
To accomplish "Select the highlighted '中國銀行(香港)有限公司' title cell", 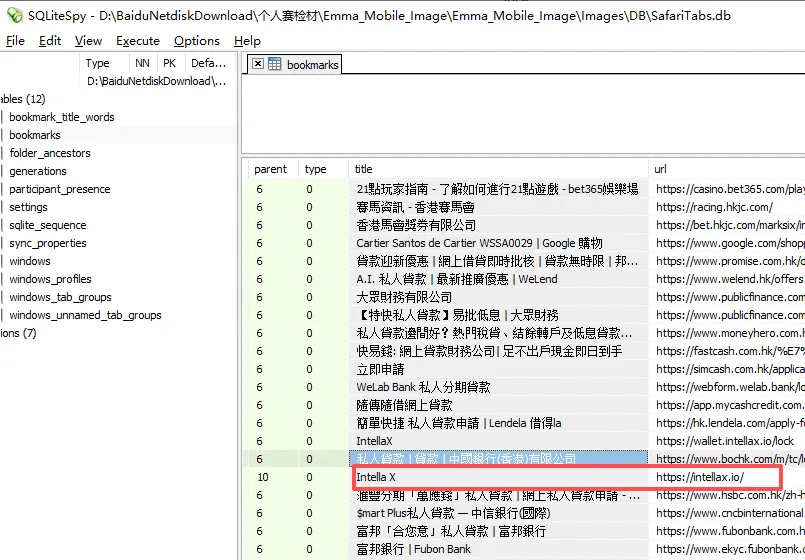I will tap(499, 458).
